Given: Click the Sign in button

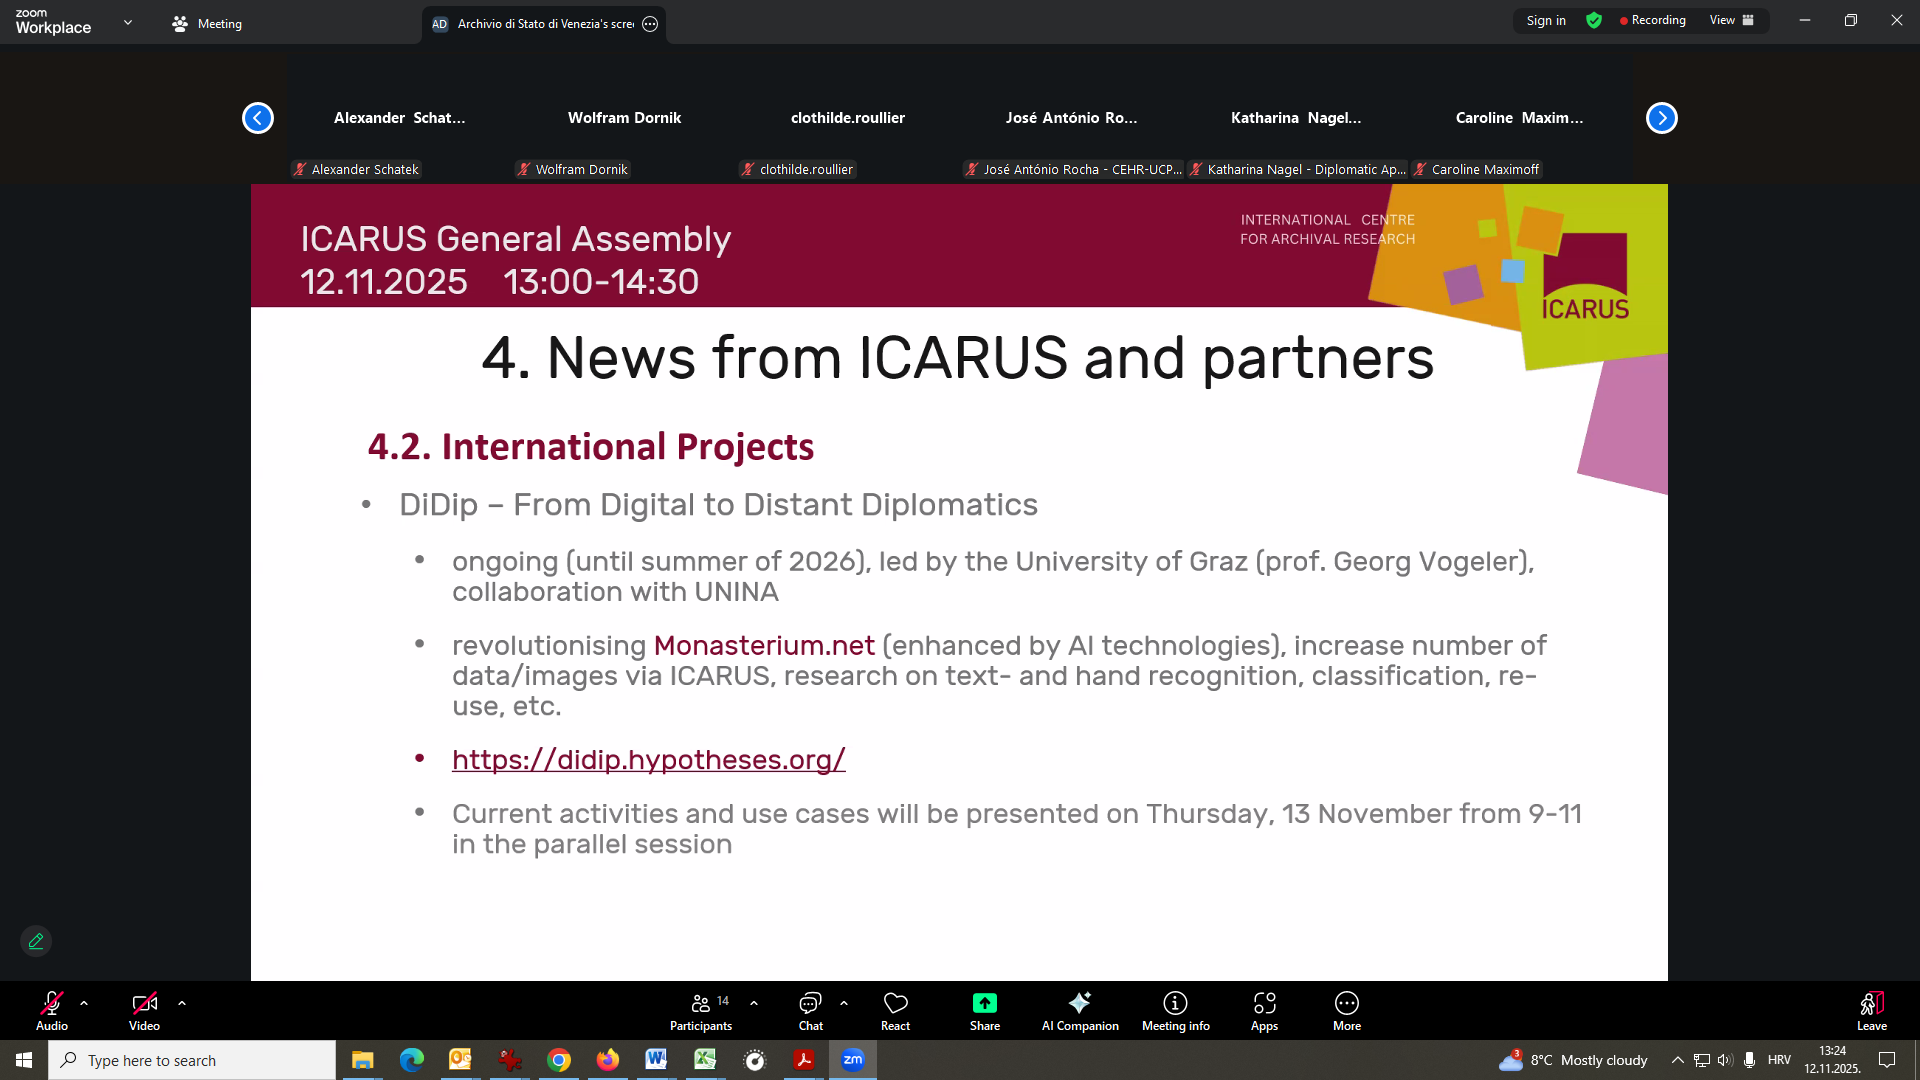Looking at the screenshot, I should pyautogui.click(x=1546, y=21).
